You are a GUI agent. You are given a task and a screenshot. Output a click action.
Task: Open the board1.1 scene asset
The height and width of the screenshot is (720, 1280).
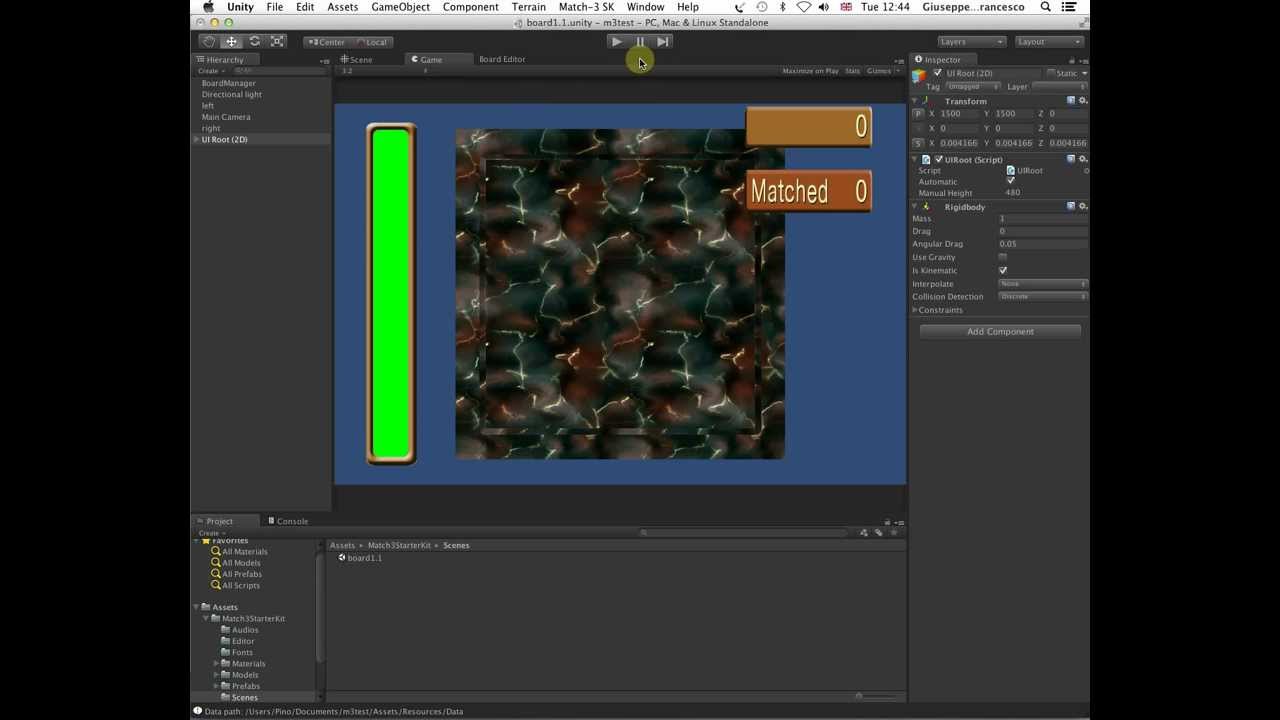pos(364,558)
